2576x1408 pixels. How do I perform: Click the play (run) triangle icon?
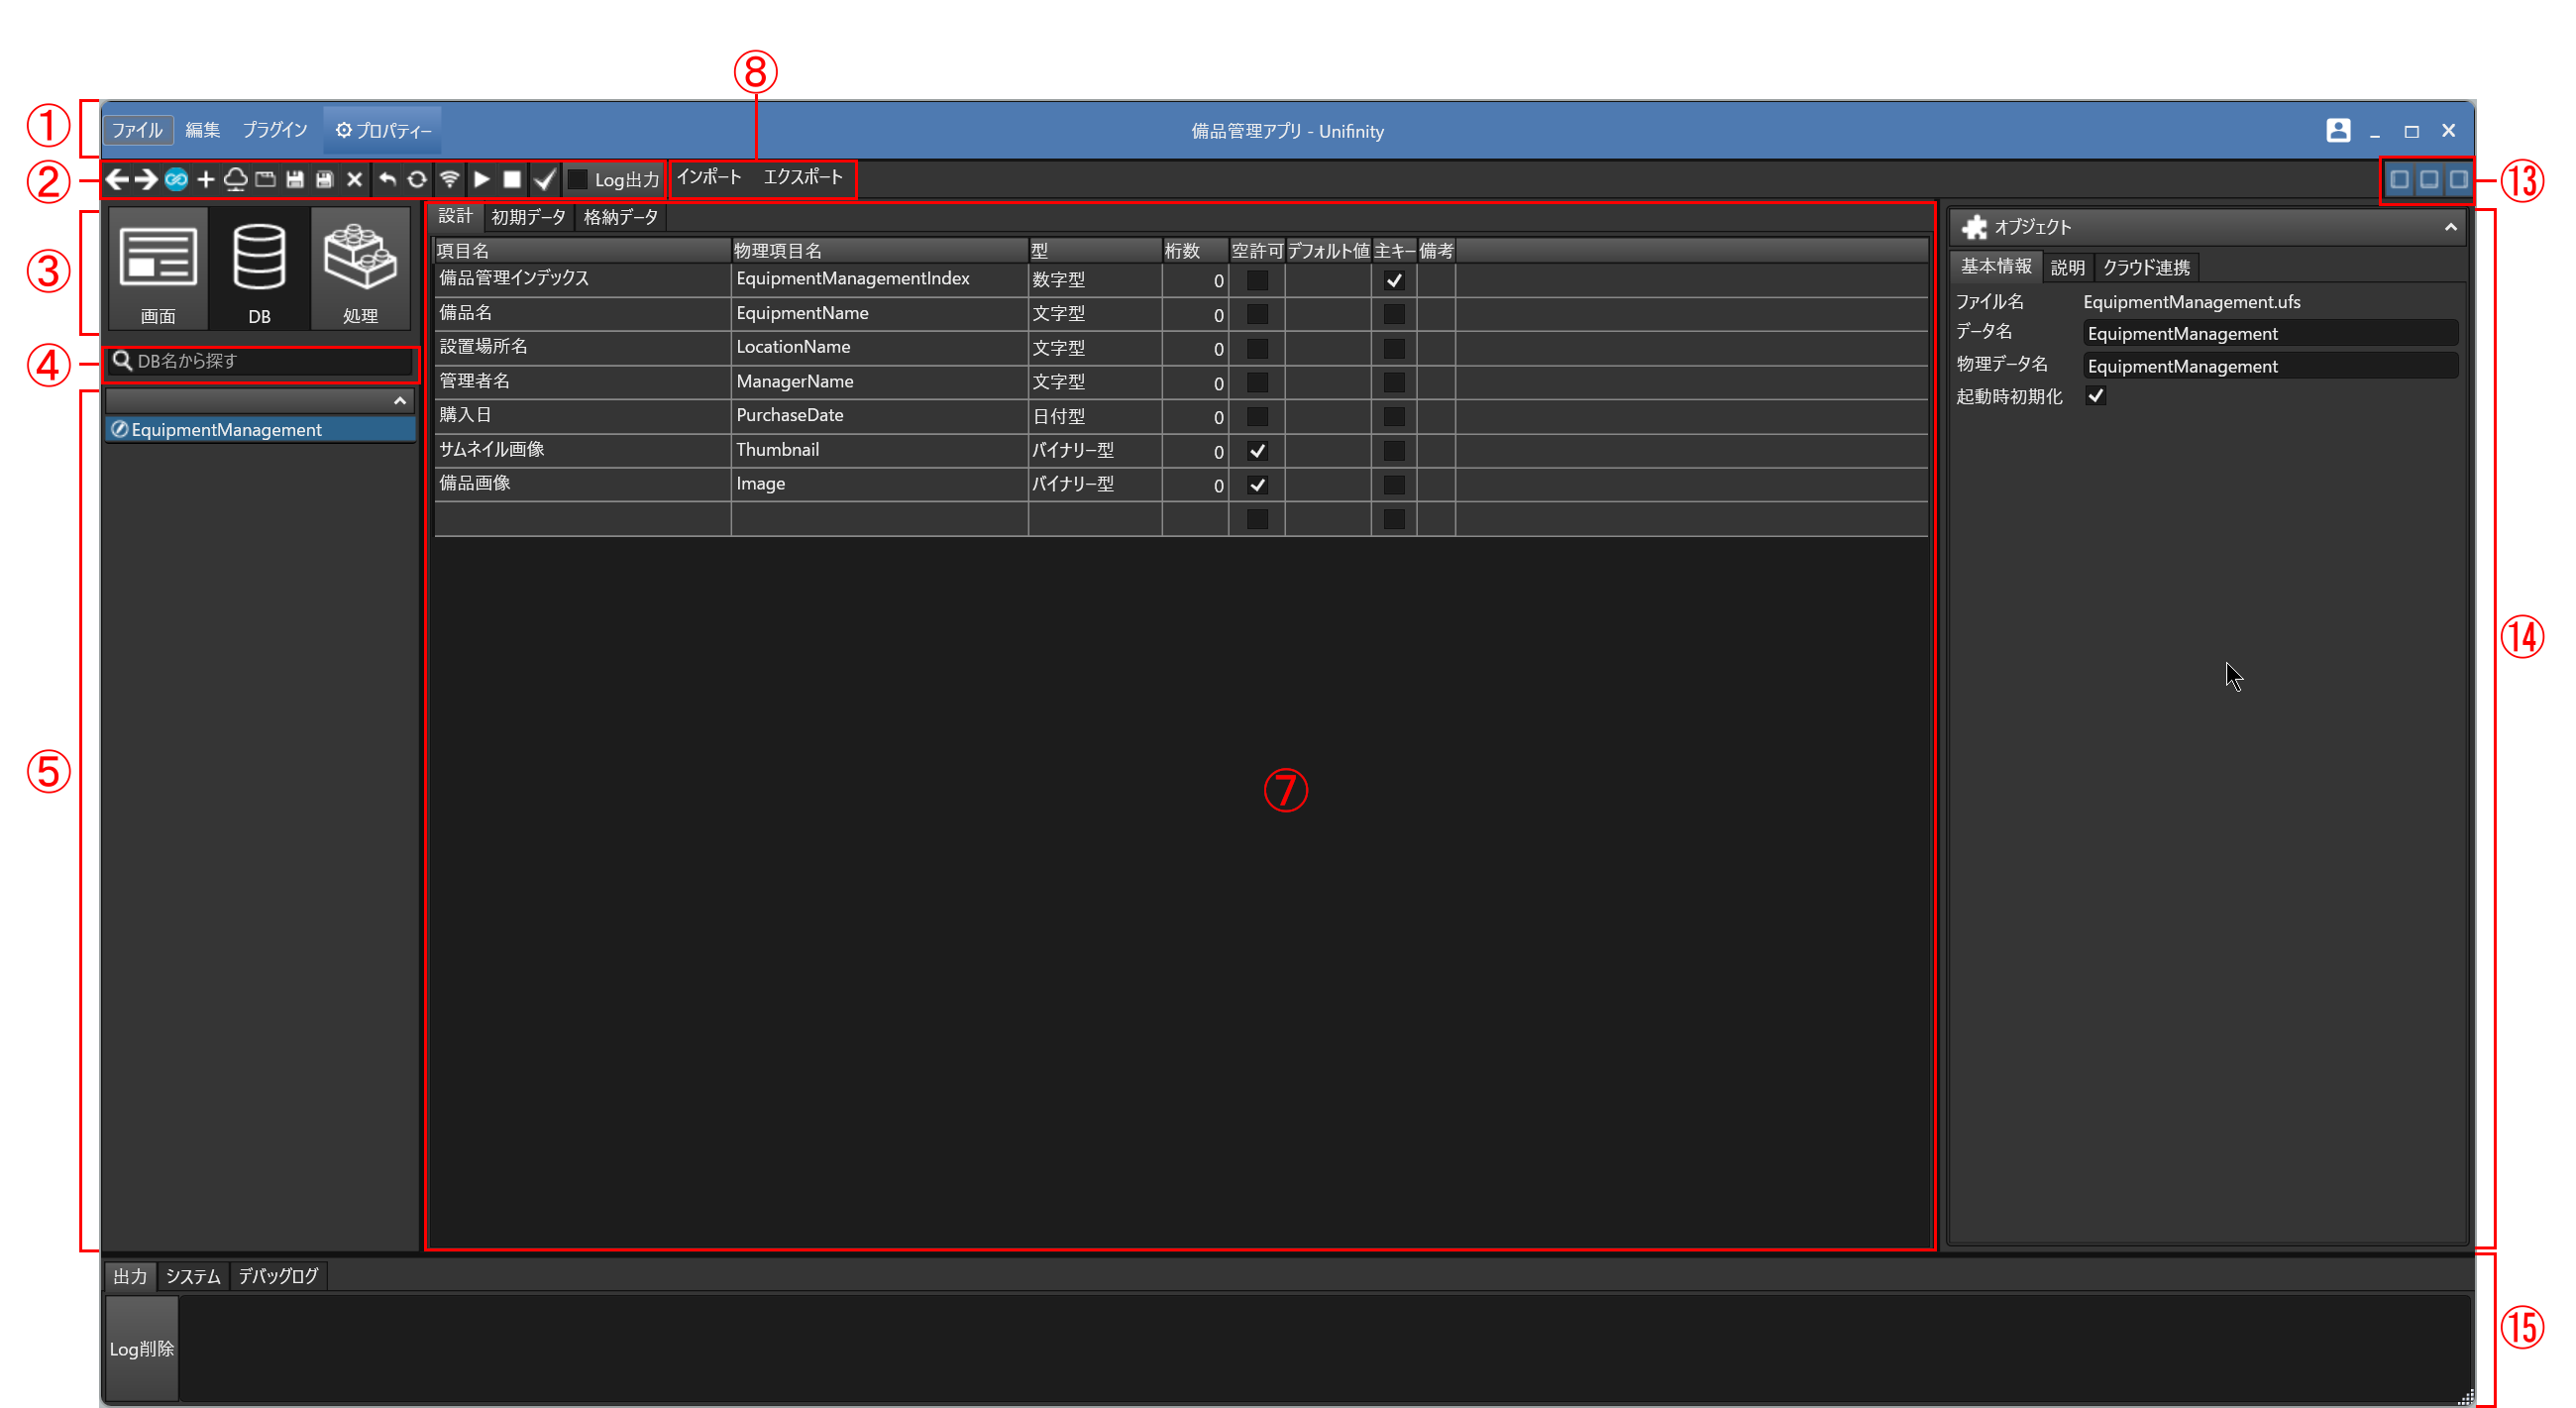pos(482,179)
